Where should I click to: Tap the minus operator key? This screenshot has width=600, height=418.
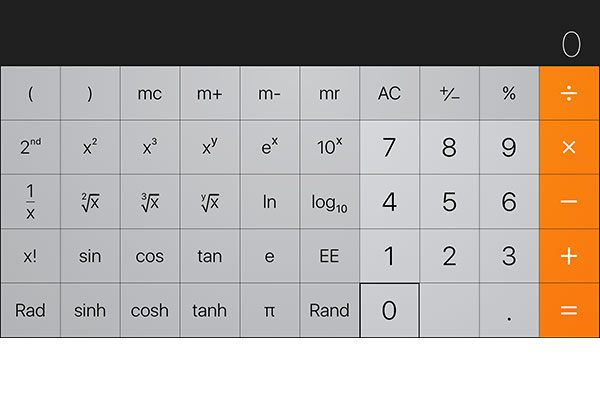(x=569, y=202)
